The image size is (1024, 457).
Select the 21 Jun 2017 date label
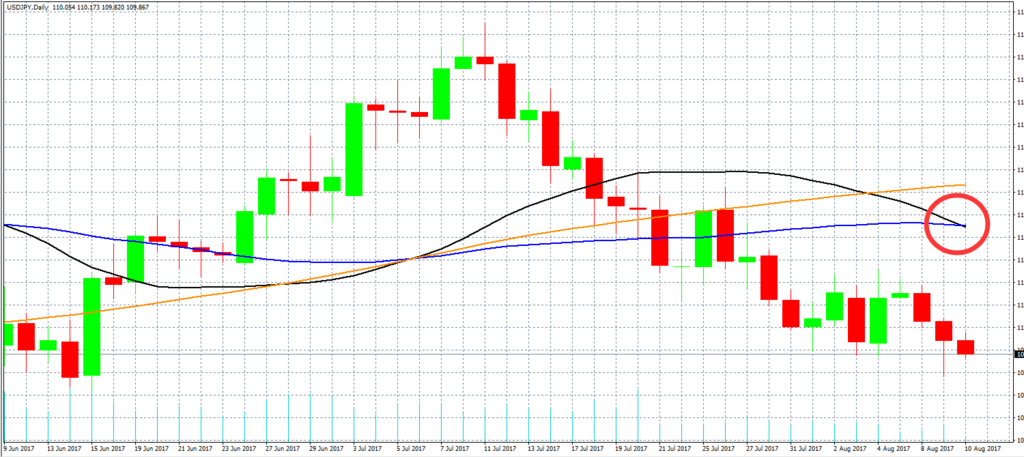point(196,449)
